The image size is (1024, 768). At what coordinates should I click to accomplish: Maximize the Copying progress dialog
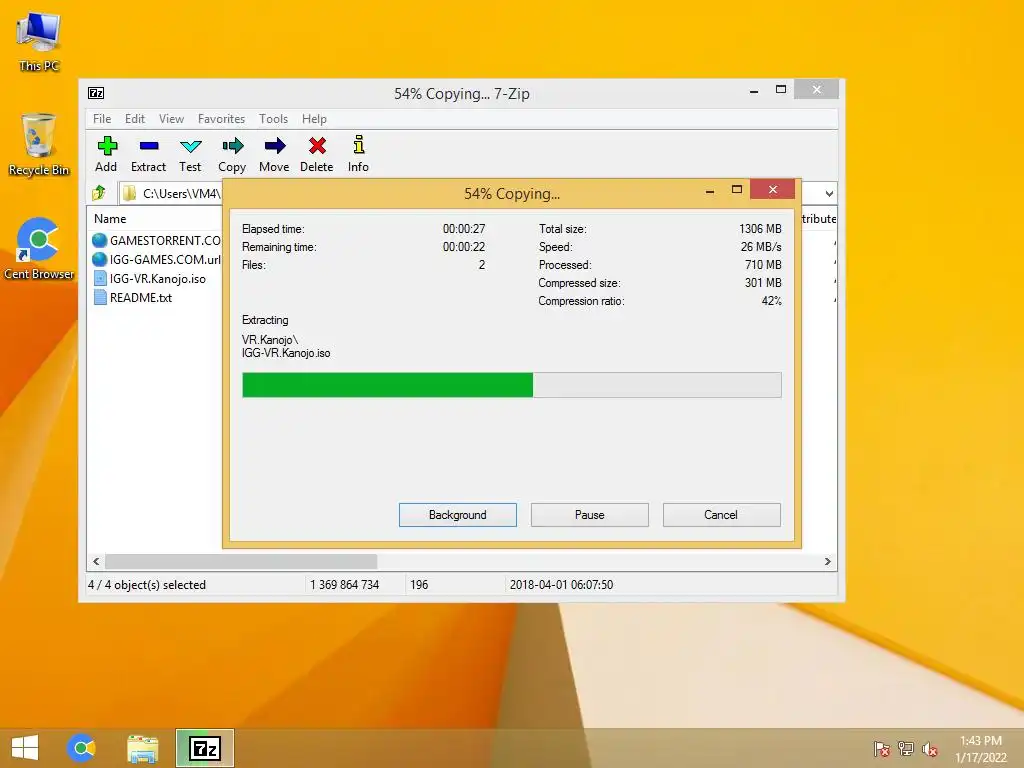[x=737, y=190]
